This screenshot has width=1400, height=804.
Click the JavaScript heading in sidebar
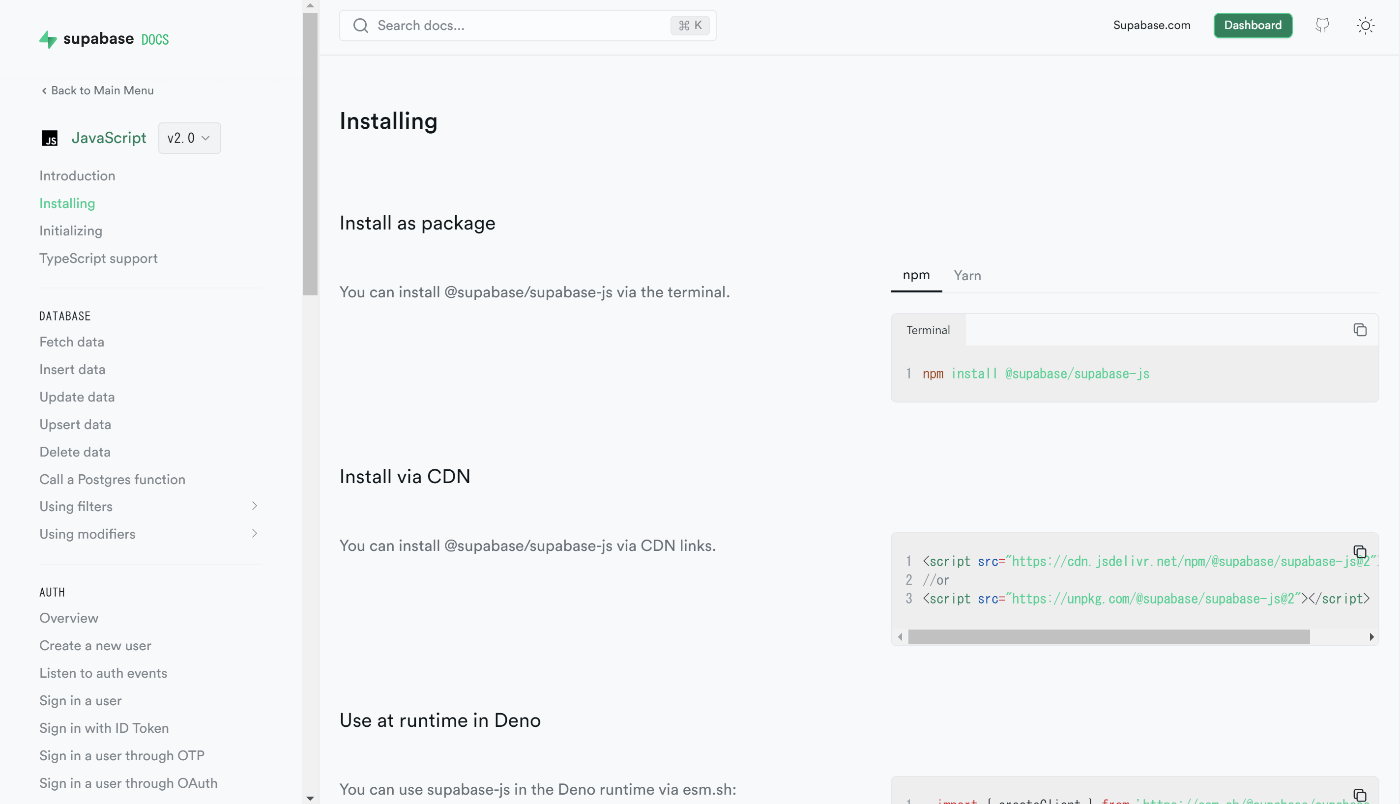pos(109,138)
